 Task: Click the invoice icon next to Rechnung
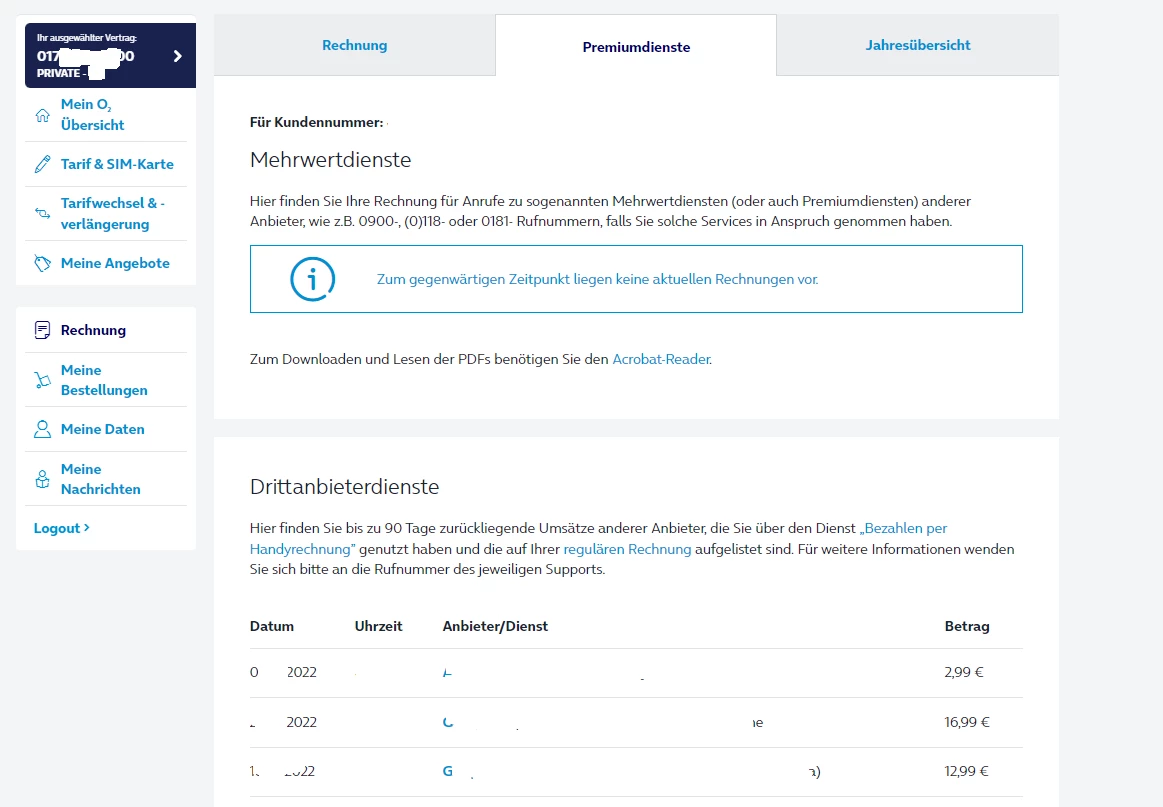click(42, 330)
